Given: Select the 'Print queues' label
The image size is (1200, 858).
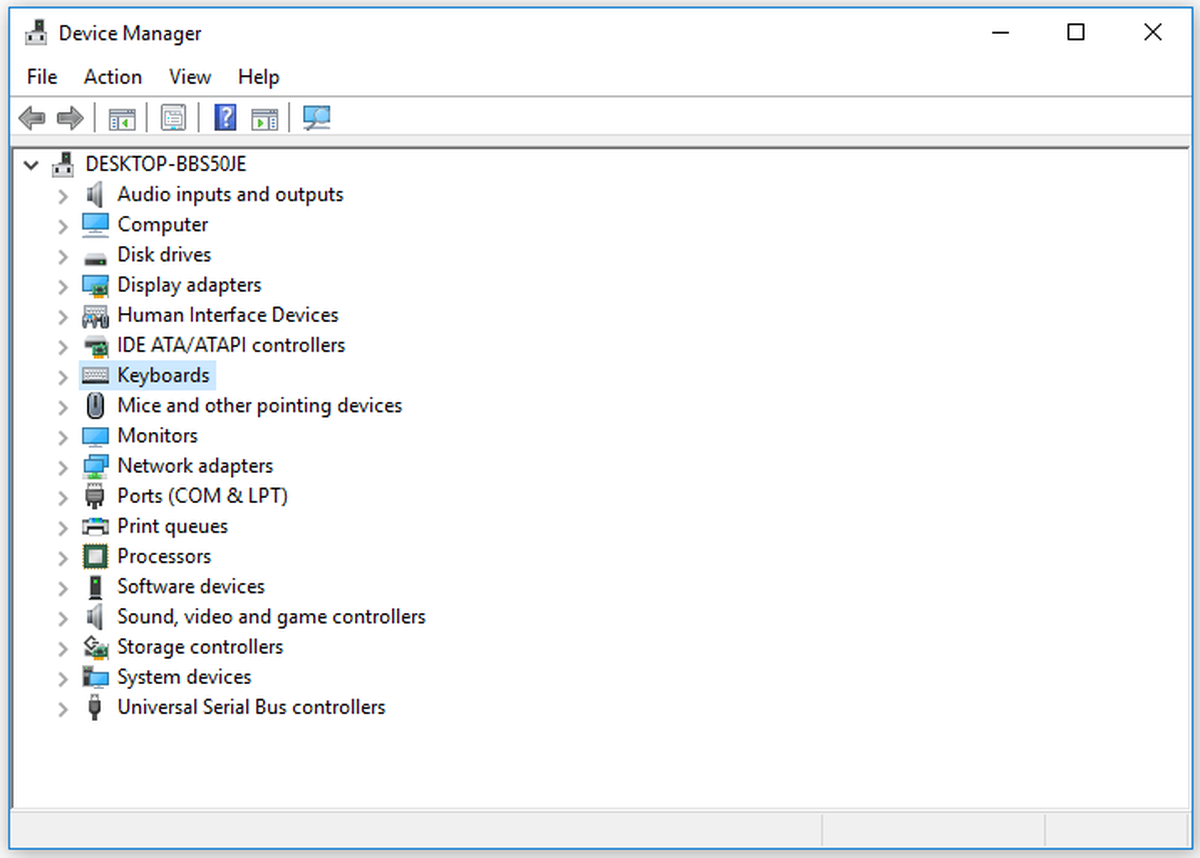Looking at the screenshot, I should (172, 526).
